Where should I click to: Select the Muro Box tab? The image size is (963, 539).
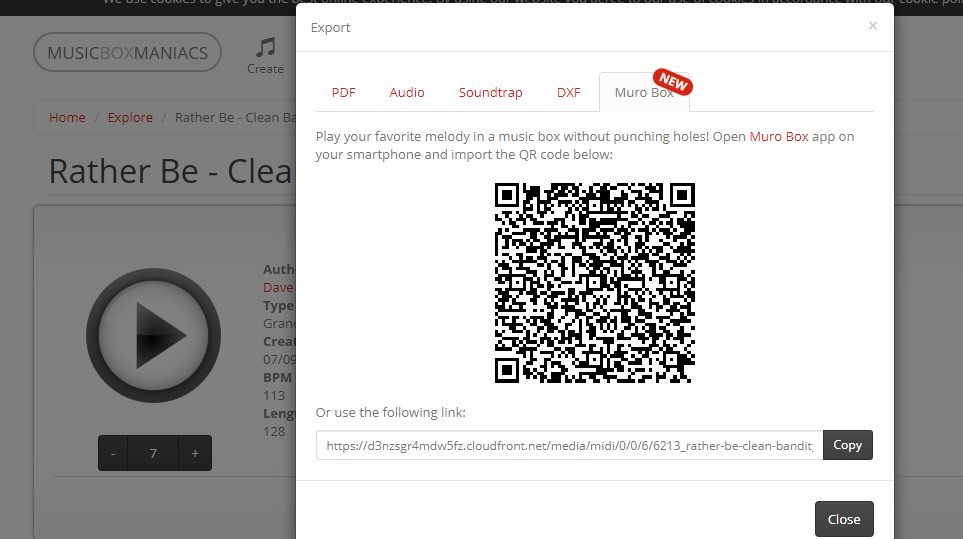(x=644, y=93)
